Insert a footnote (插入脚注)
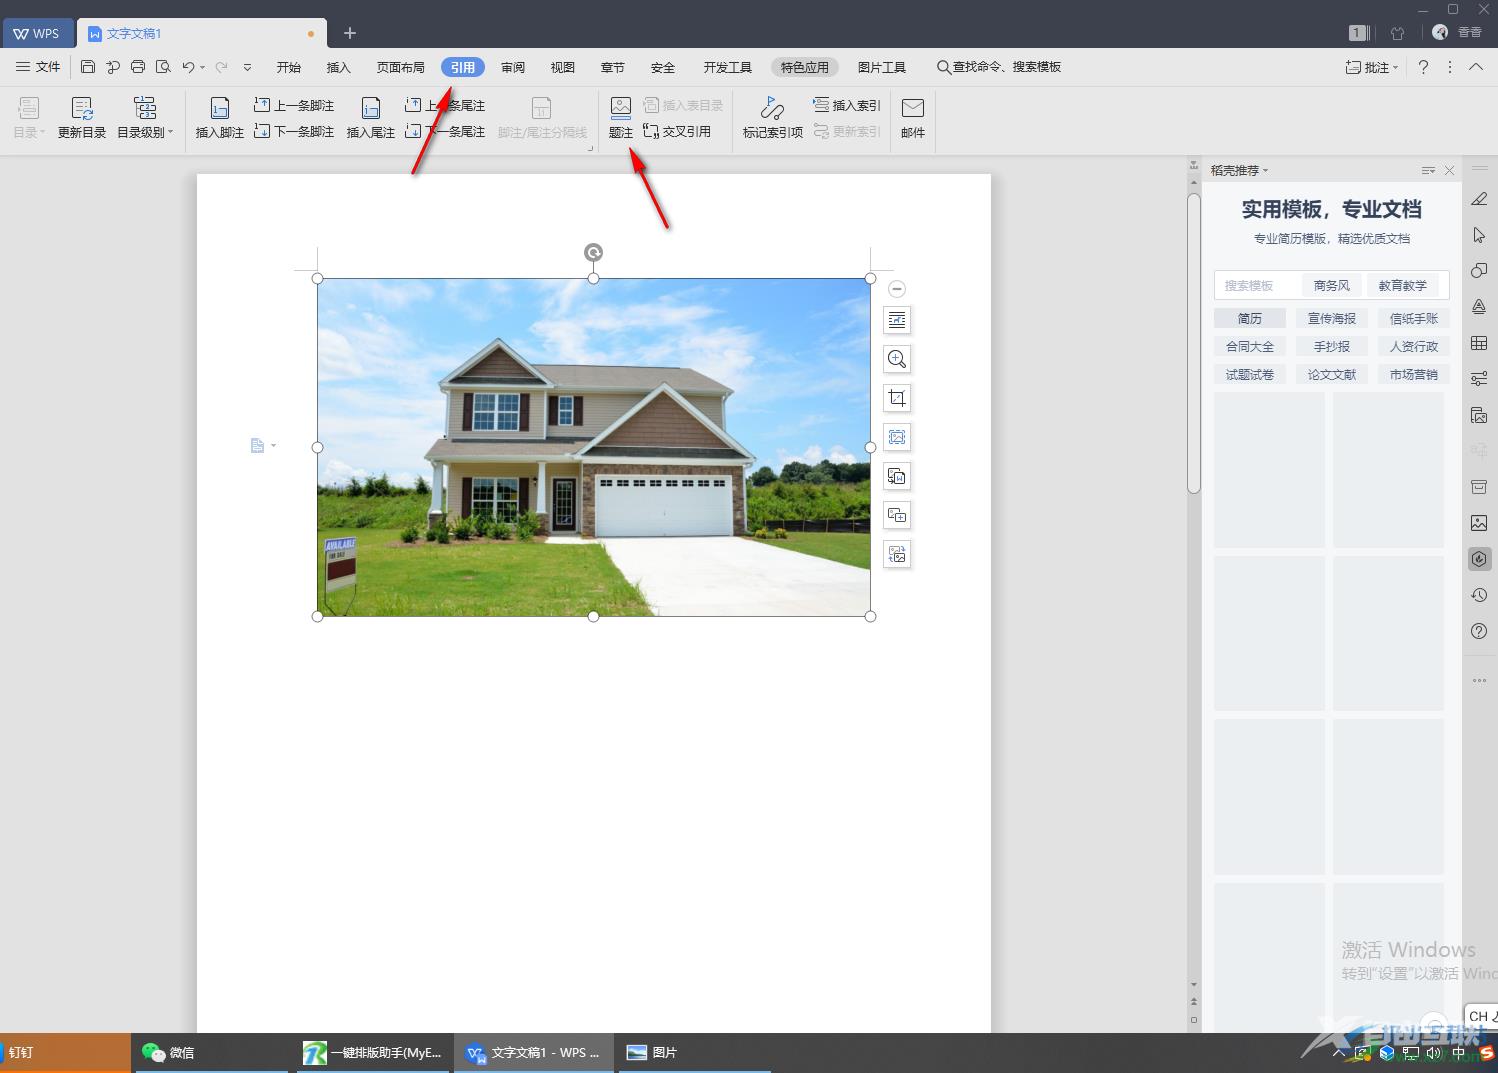This screenshot has height=1073, width=1498. pyautogui.click(x=220, y=117)
